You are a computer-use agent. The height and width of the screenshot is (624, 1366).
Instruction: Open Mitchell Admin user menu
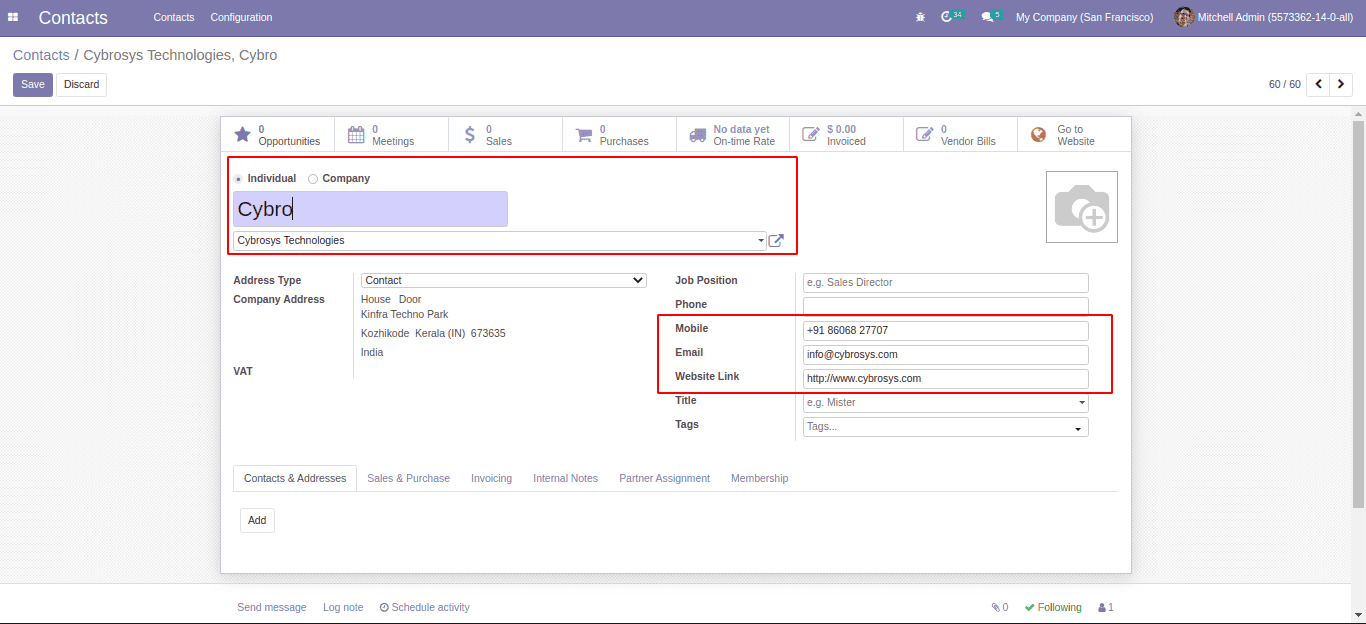tap(1263, 17)
